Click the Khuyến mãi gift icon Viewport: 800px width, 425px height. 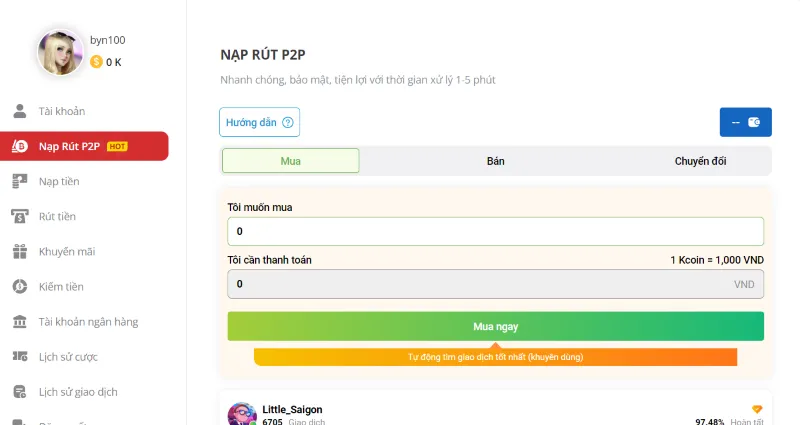click(x=20, y=251)
